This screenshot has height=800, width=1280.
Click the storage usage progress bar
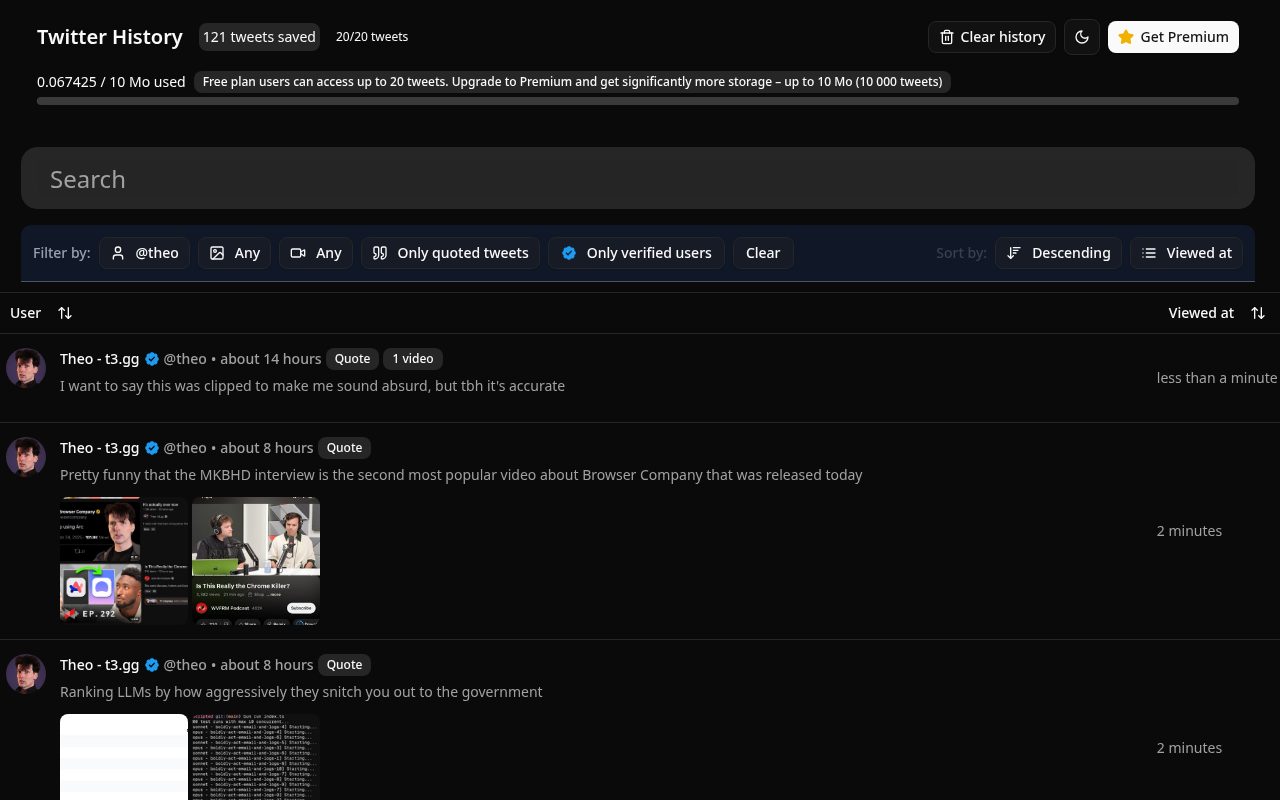click(638, 101)
